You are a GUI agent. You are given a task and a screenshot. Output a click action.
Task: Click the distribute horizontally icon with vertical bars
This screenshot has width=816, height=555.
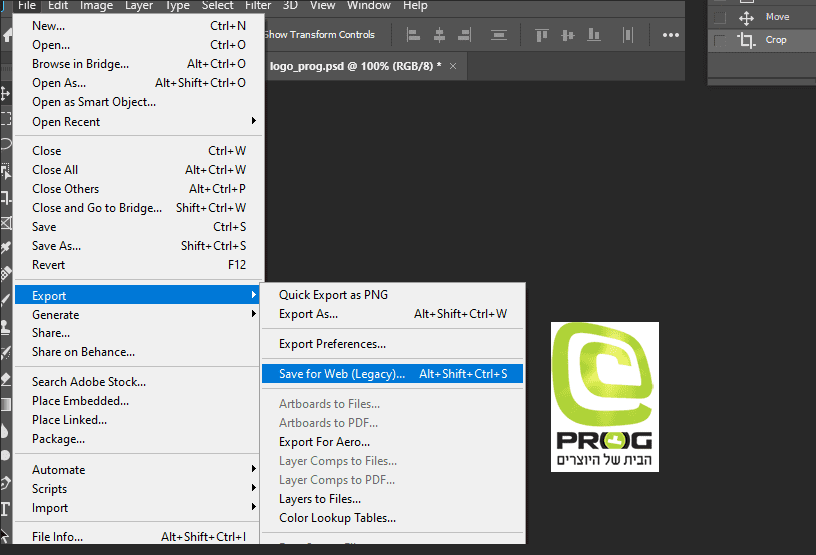(628, 35)
